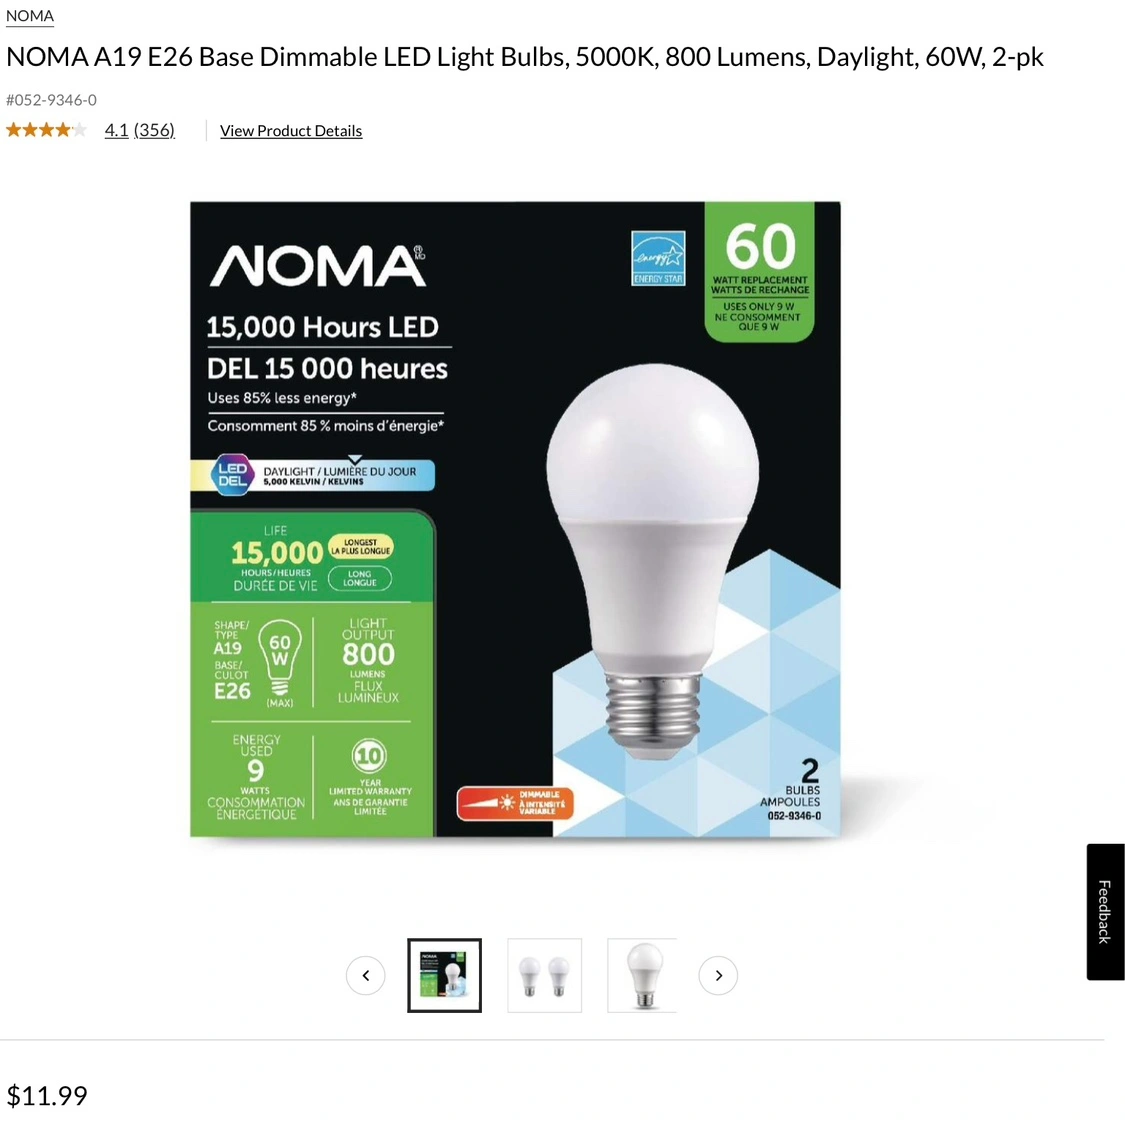Click the LED DEL badge on package
The image size is (1125, 1125).
pyautogui.click(x=232, y=474)
